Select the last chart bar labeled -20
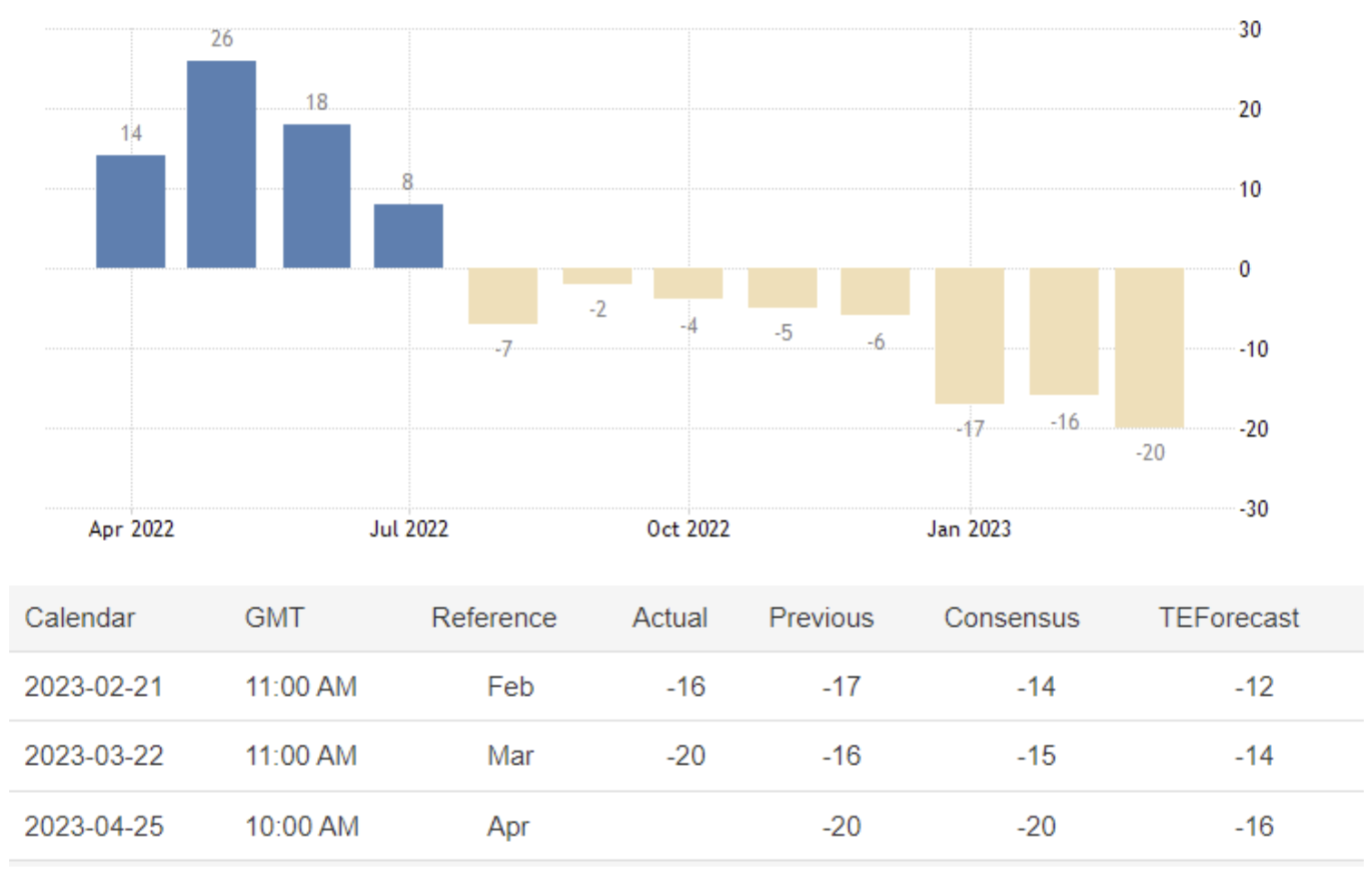Image resolution: width=1372 pixels, height=870 pixels. click(x=1149, y=348)
